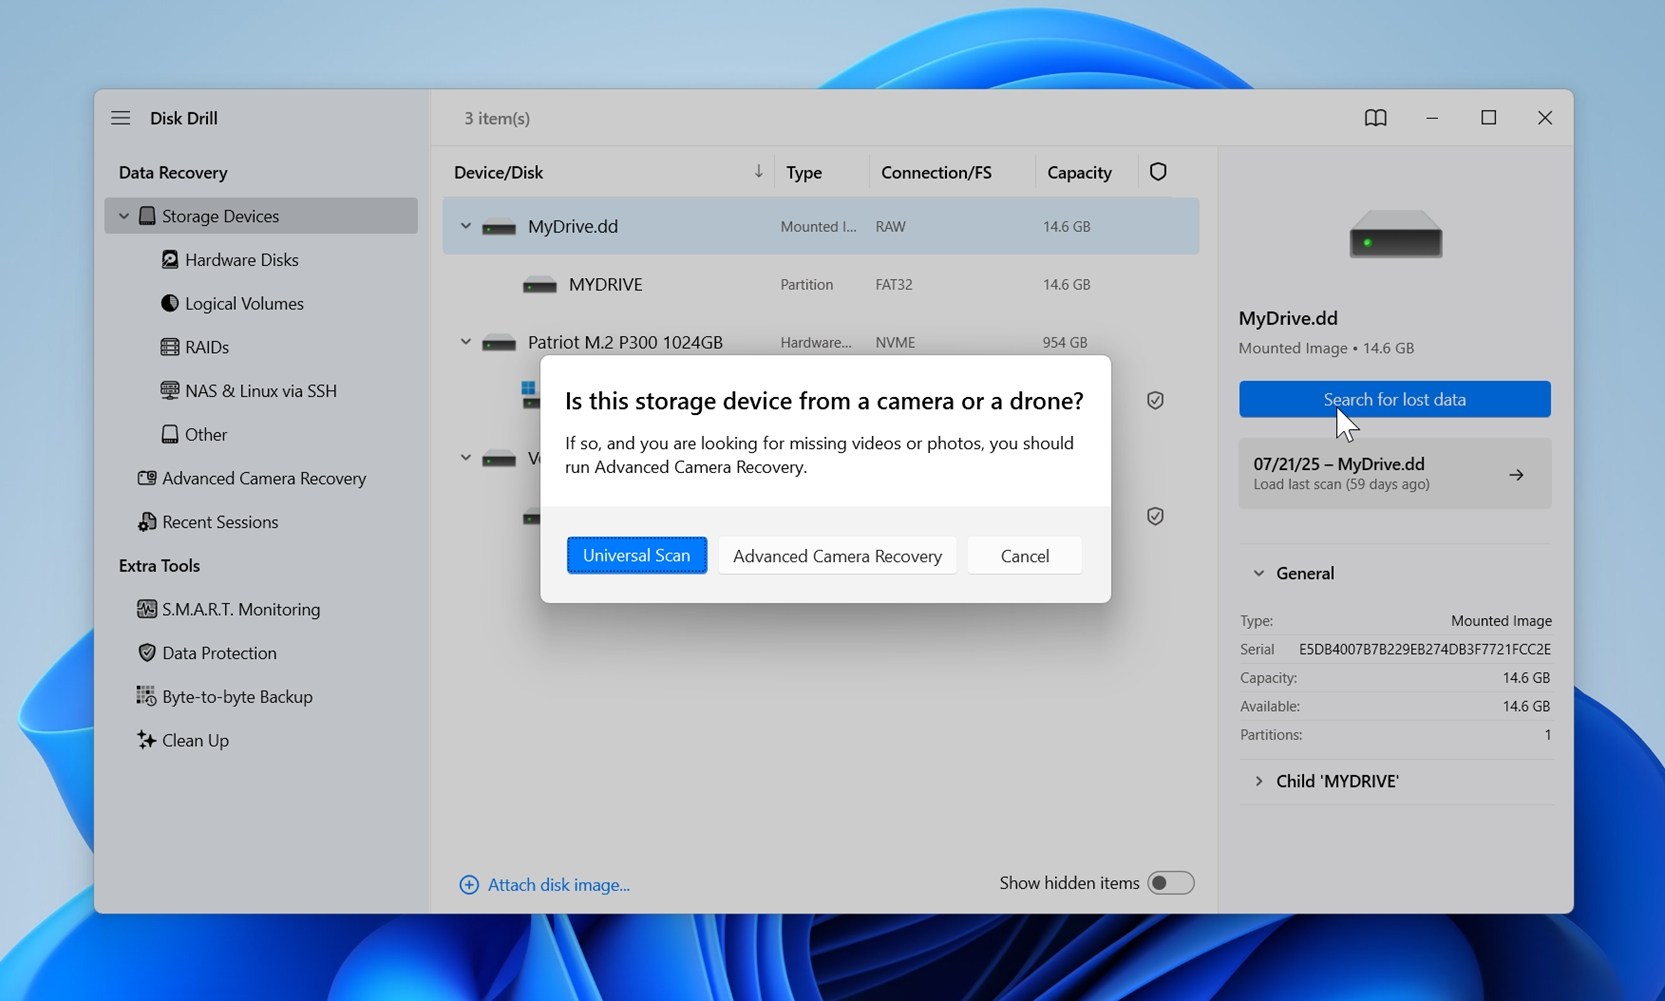The width and height of the screenshot is (1665, 1001).
Task: Expand the Child 'MYDRIVE' section
Action: click(x=1259, y=781)
